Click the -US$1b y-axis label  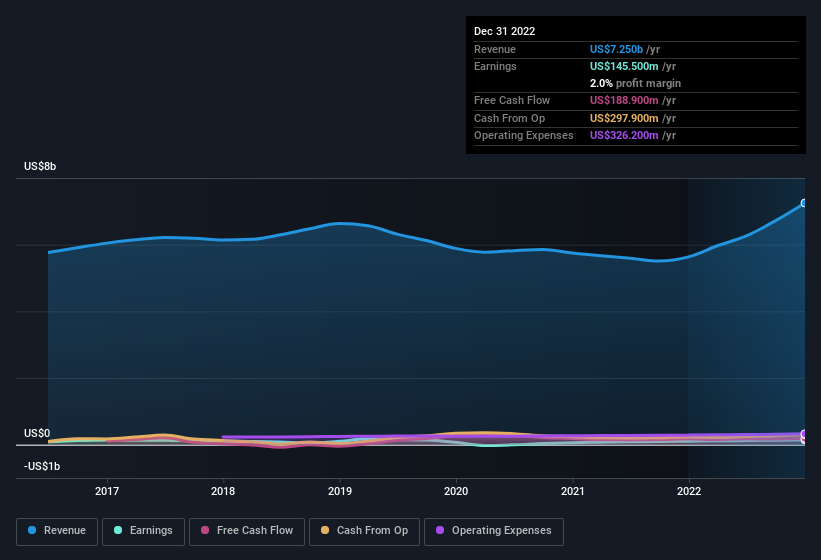[x=42, y=466]
